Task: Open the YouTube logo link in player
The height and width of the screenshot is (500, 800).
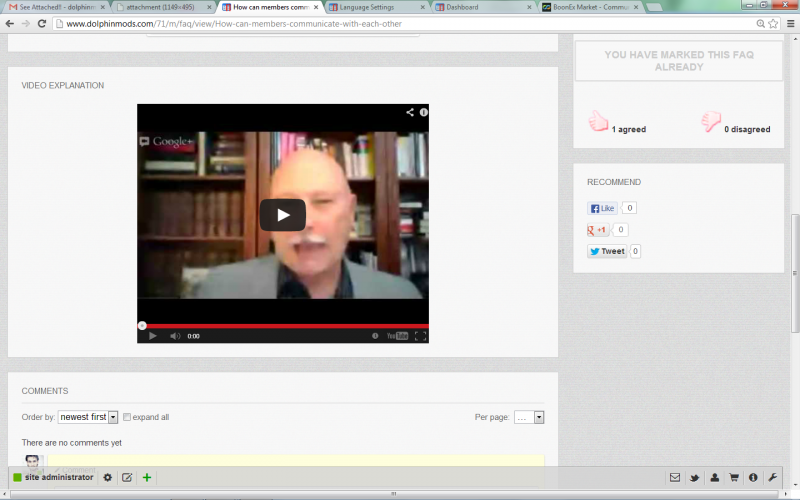Action: pos(397,336)
